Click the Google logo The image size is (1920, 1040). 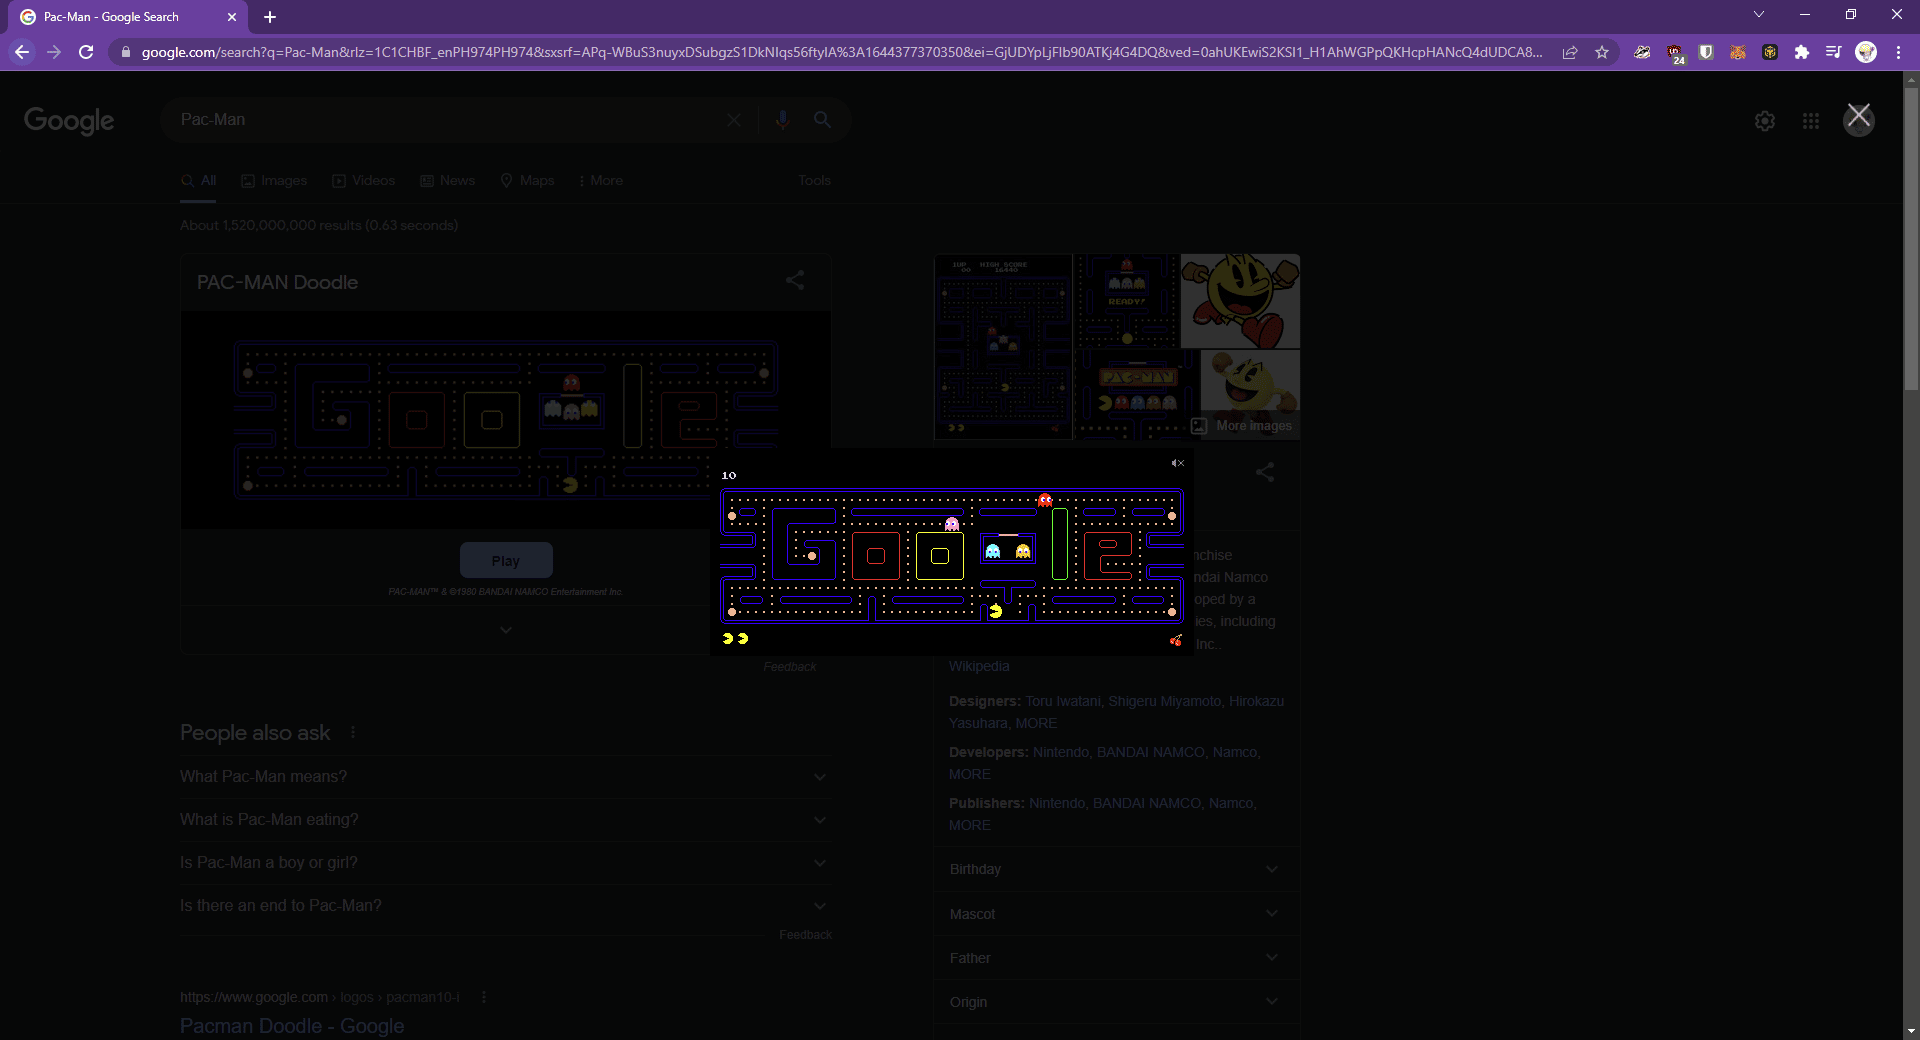pos(69,120)
